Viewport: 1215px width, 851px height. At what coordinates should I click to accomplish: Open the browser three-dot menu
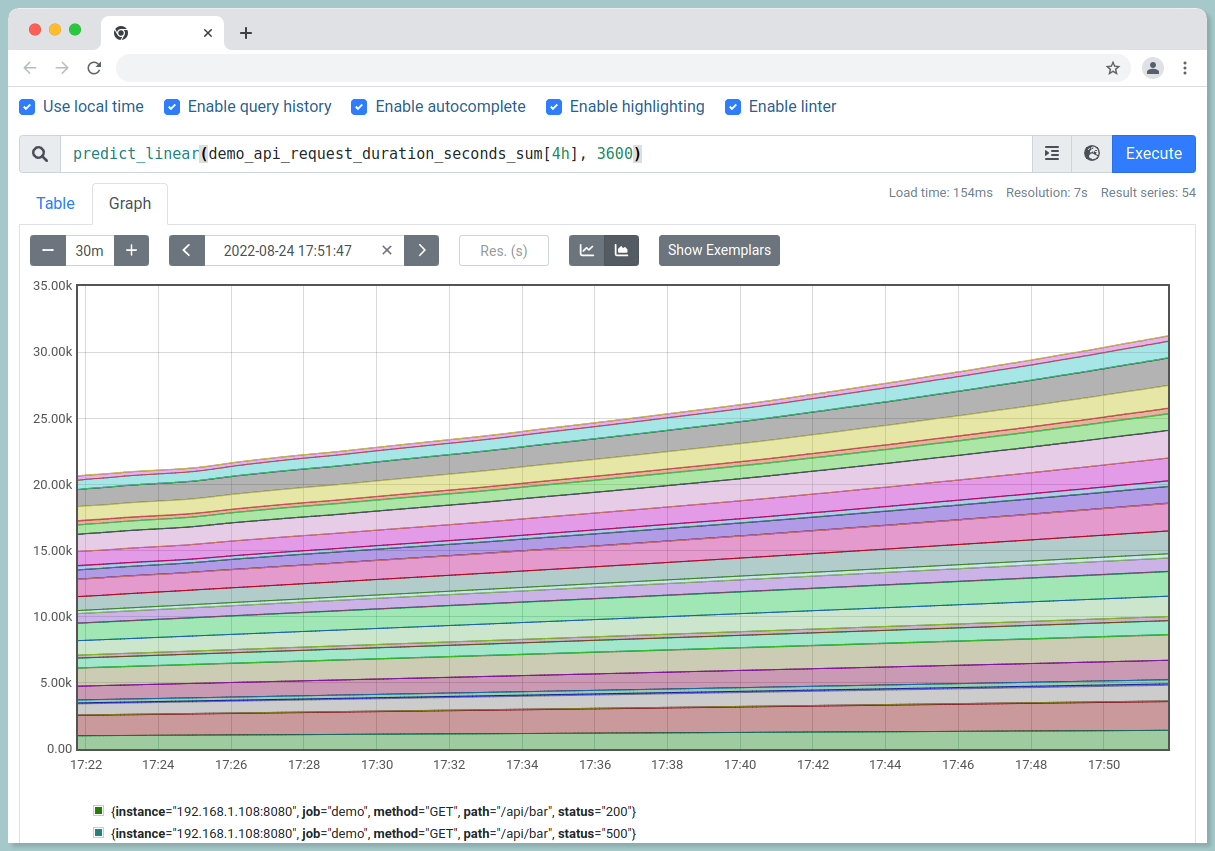pos(1185,68)
